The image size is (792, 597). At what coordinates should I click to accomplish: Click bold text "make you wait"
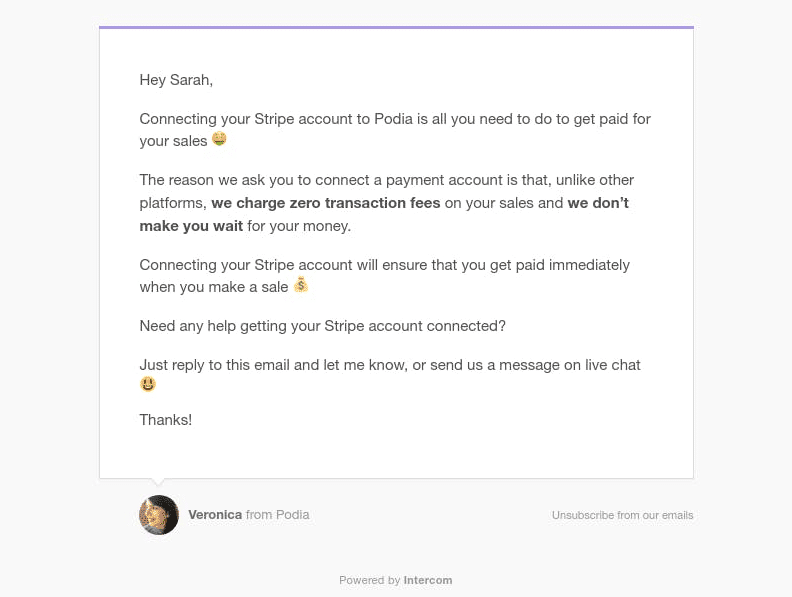(x=191, y=226)
